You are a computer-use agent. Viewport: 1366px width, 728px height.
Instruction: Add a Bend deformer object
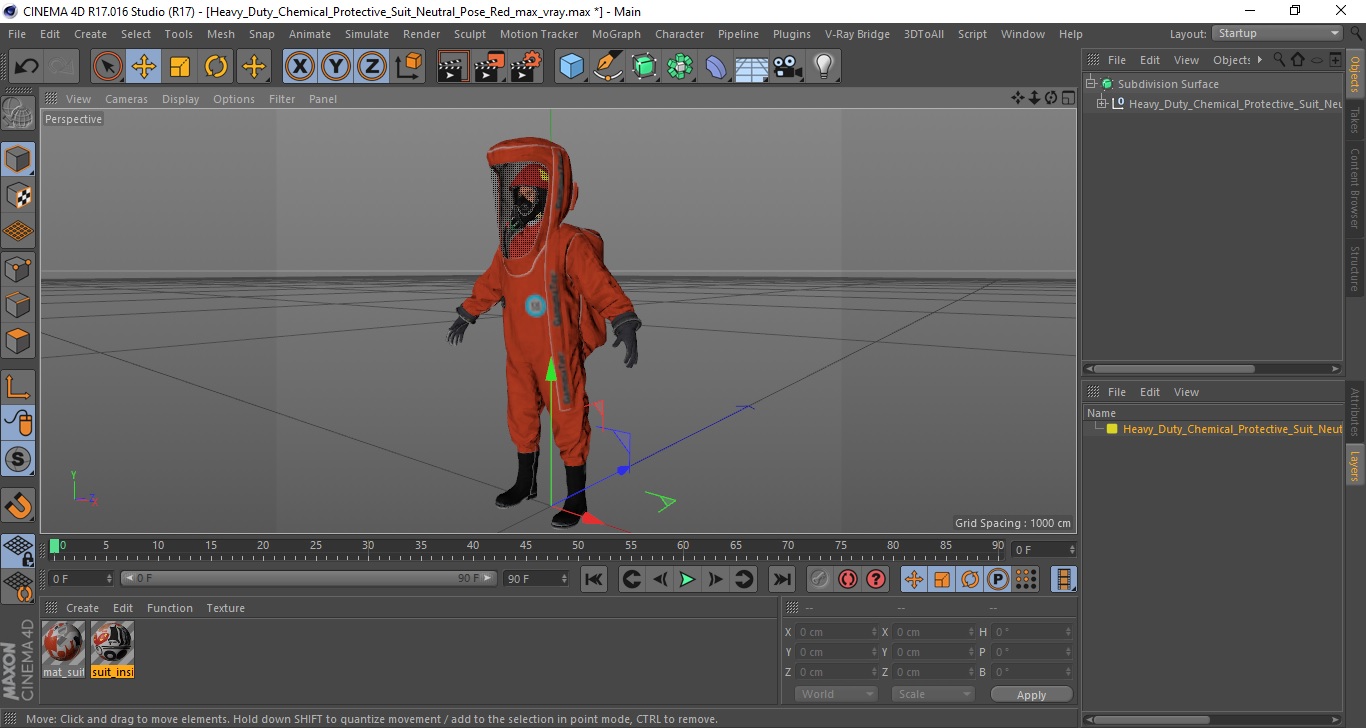click(716, 67)
